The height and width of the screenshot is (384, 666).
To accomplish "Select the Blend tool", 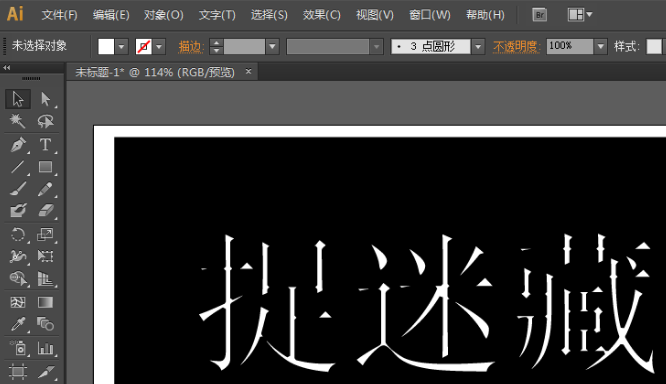I will [x=45, y=325].
